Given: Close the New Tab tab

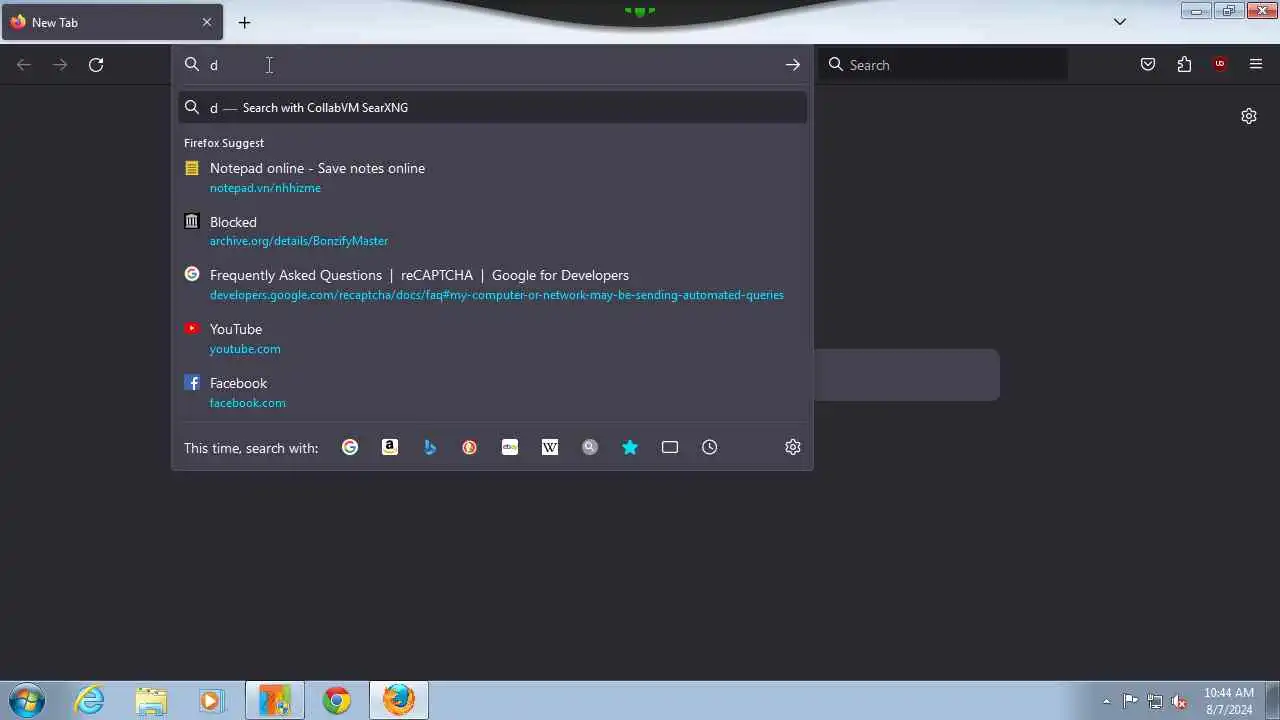Looking at the screenshot, I should 207,22.
